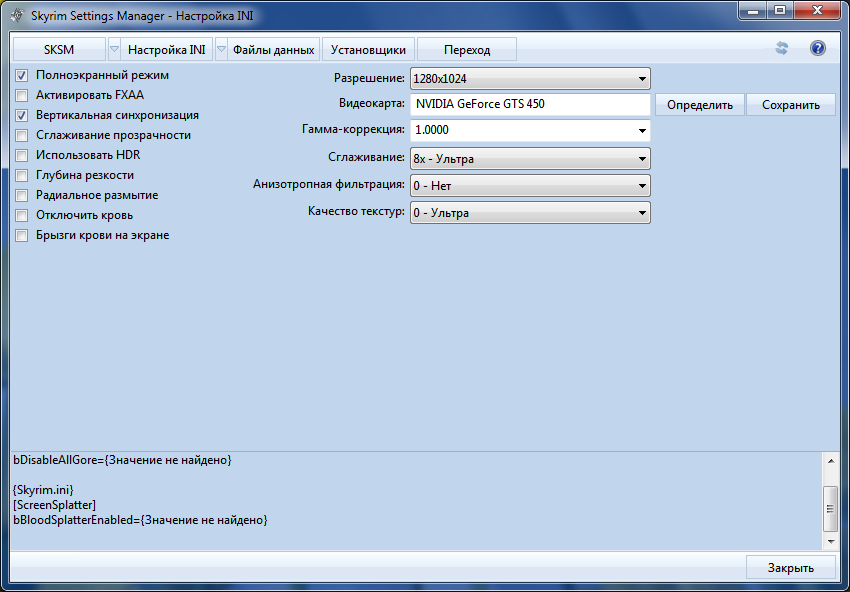The image size is (850, 592).
Task: Click scroll down arrow in log panel
Action: (829, 540)
